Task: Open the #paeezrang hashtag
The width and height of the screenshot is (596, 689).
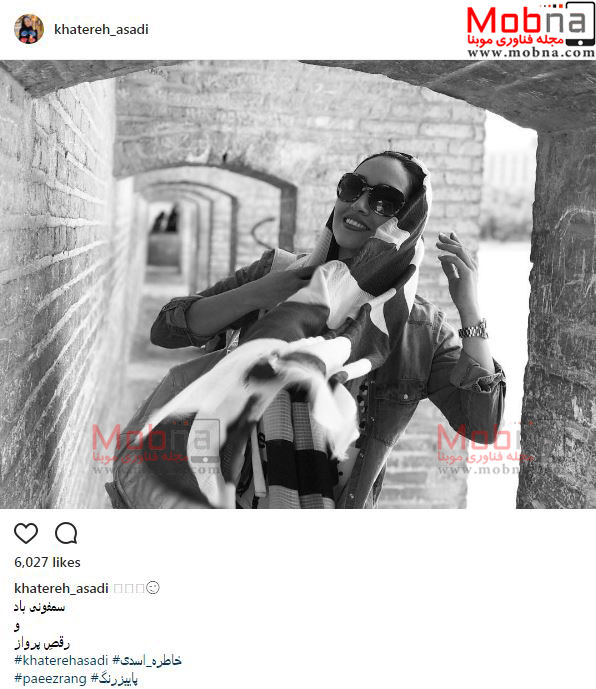Action: pyautogui.click(x=51, y=679)
